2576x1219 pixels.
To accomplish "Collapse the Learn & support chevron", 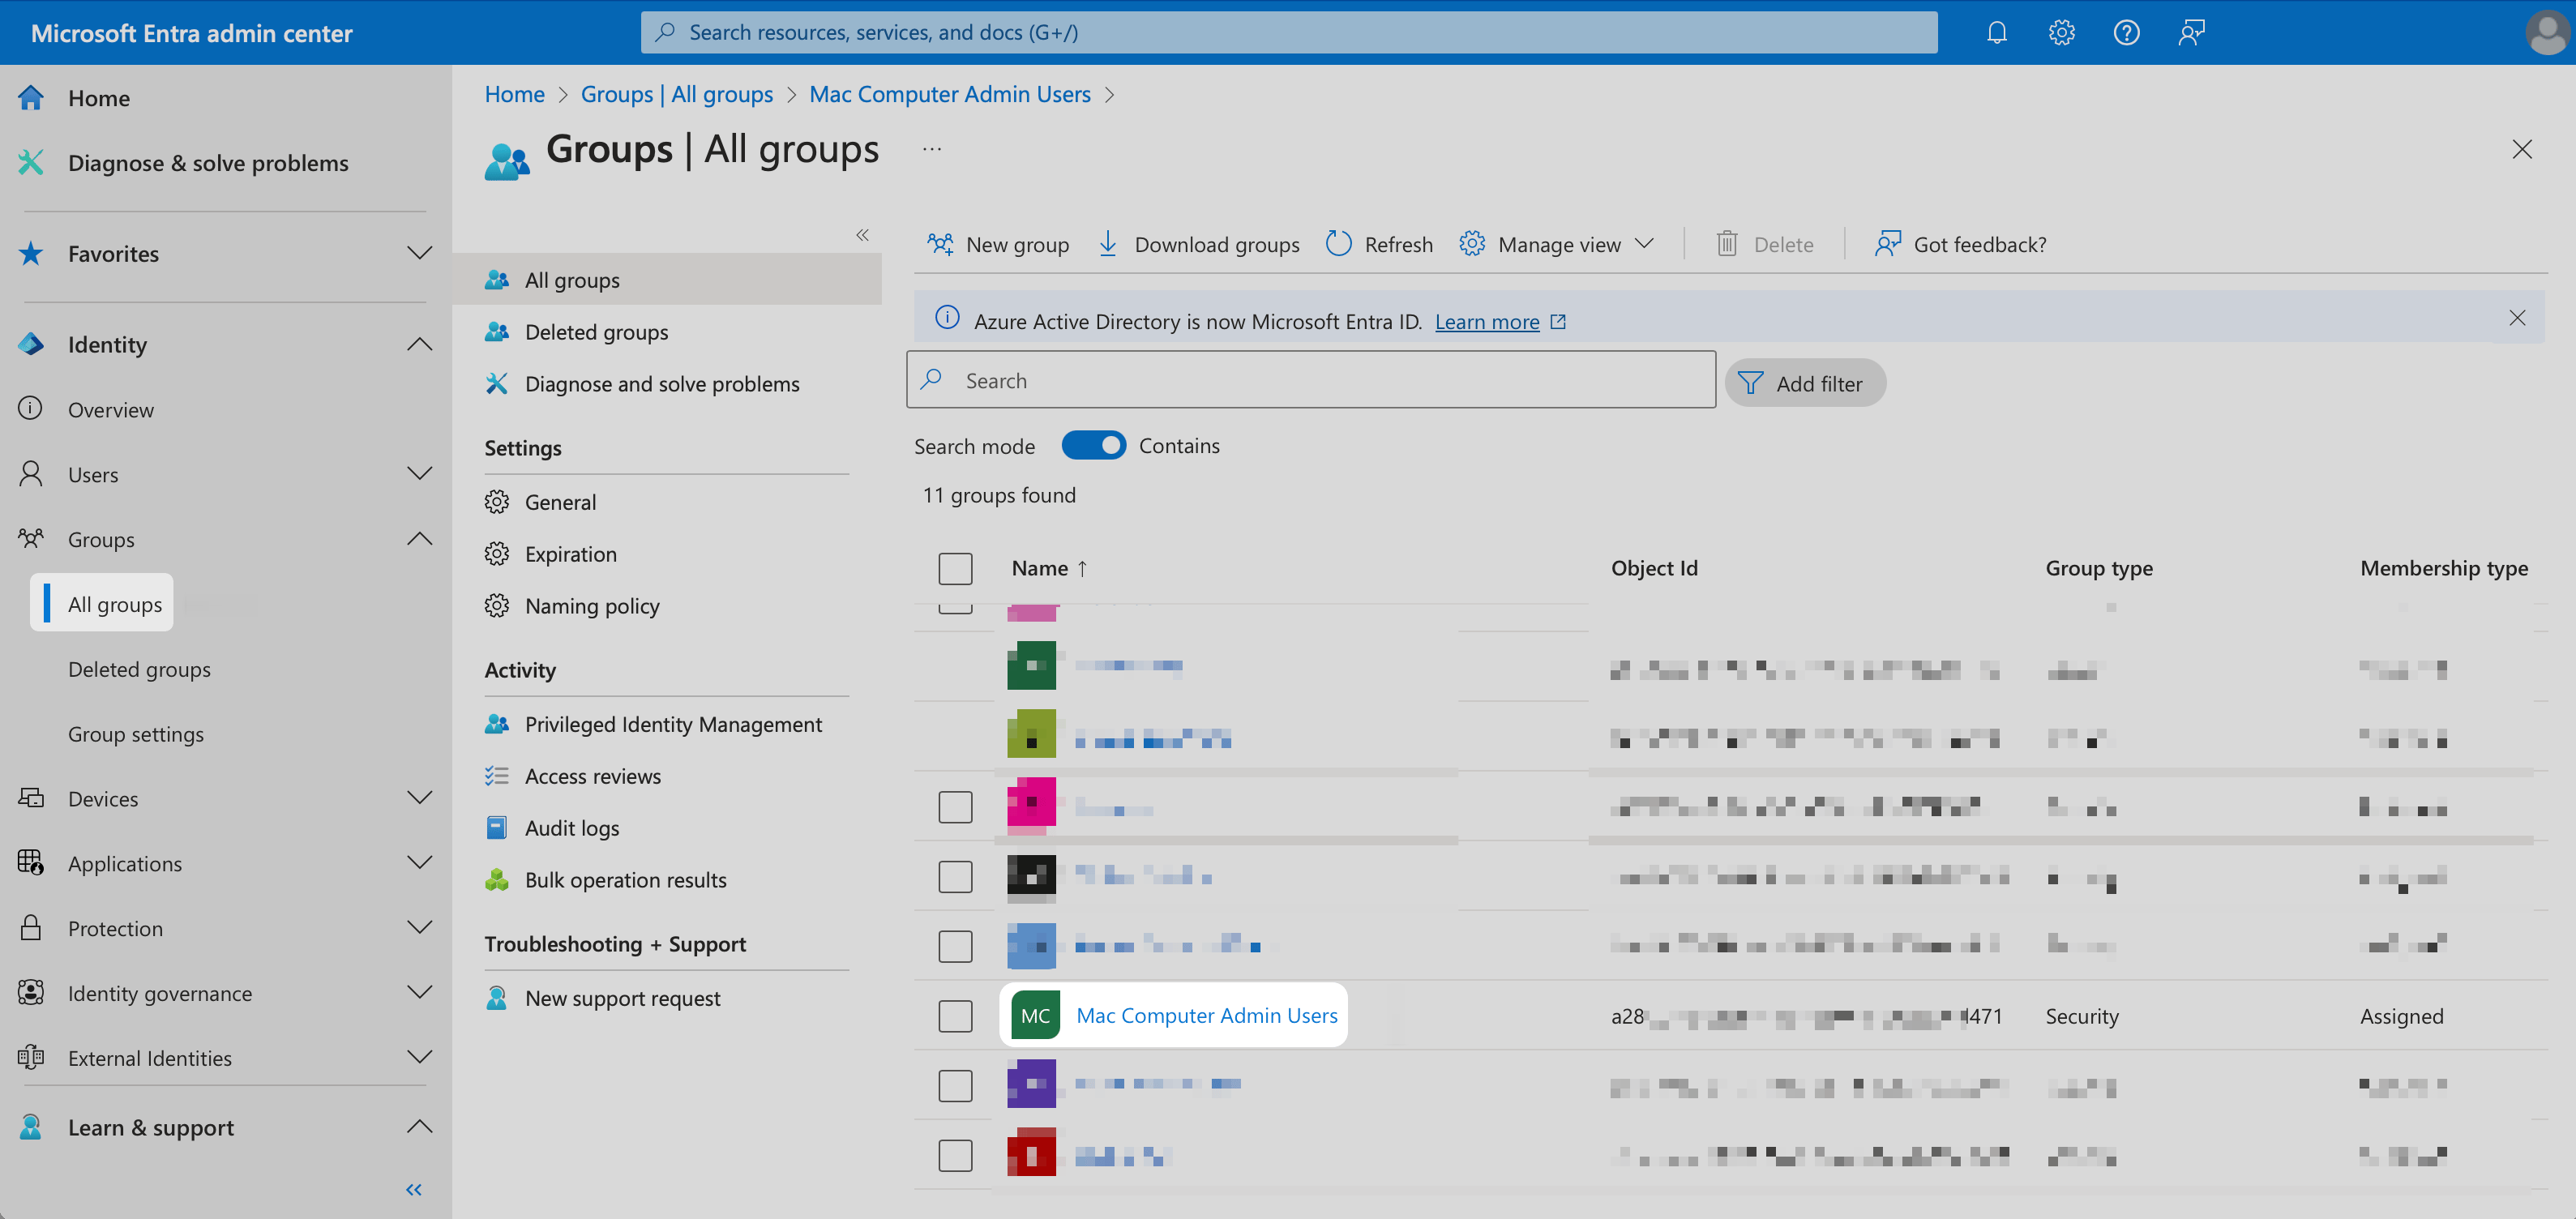I will (x=420, y=1127).
